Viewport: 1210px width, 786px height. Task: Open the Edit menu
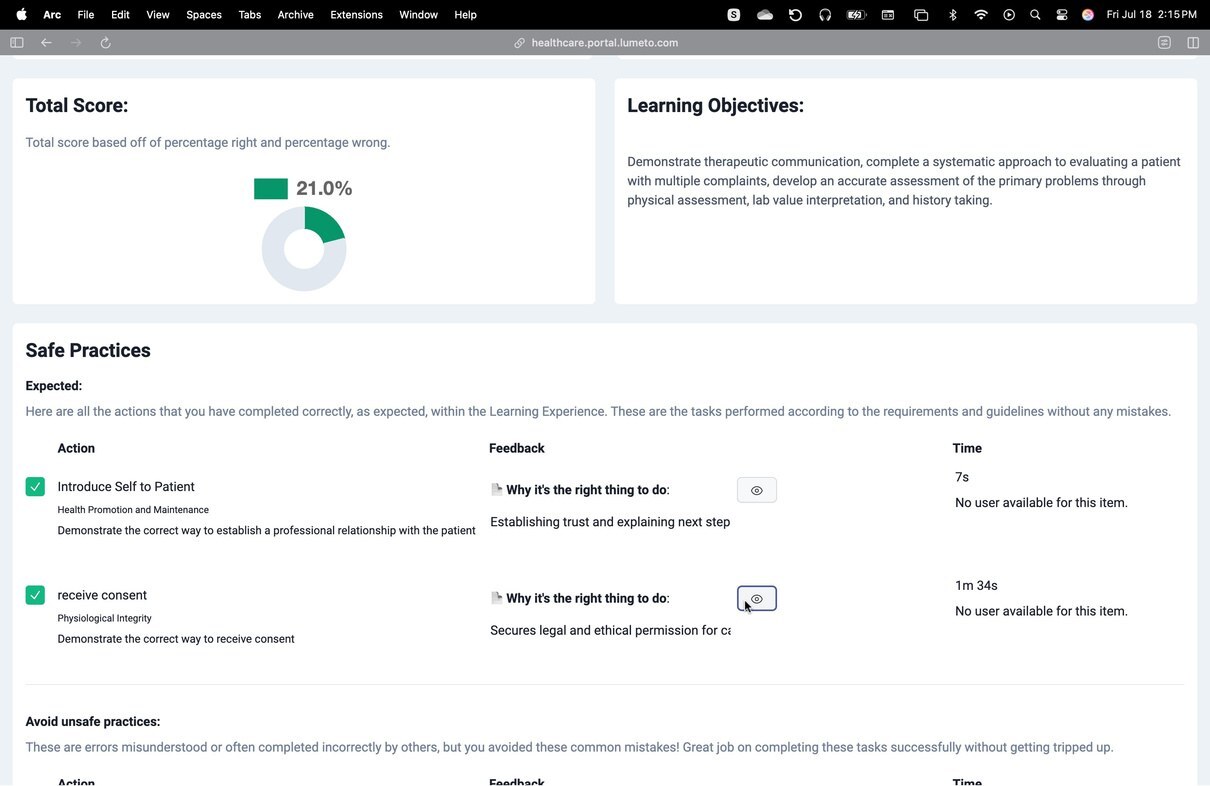point(120,15)
